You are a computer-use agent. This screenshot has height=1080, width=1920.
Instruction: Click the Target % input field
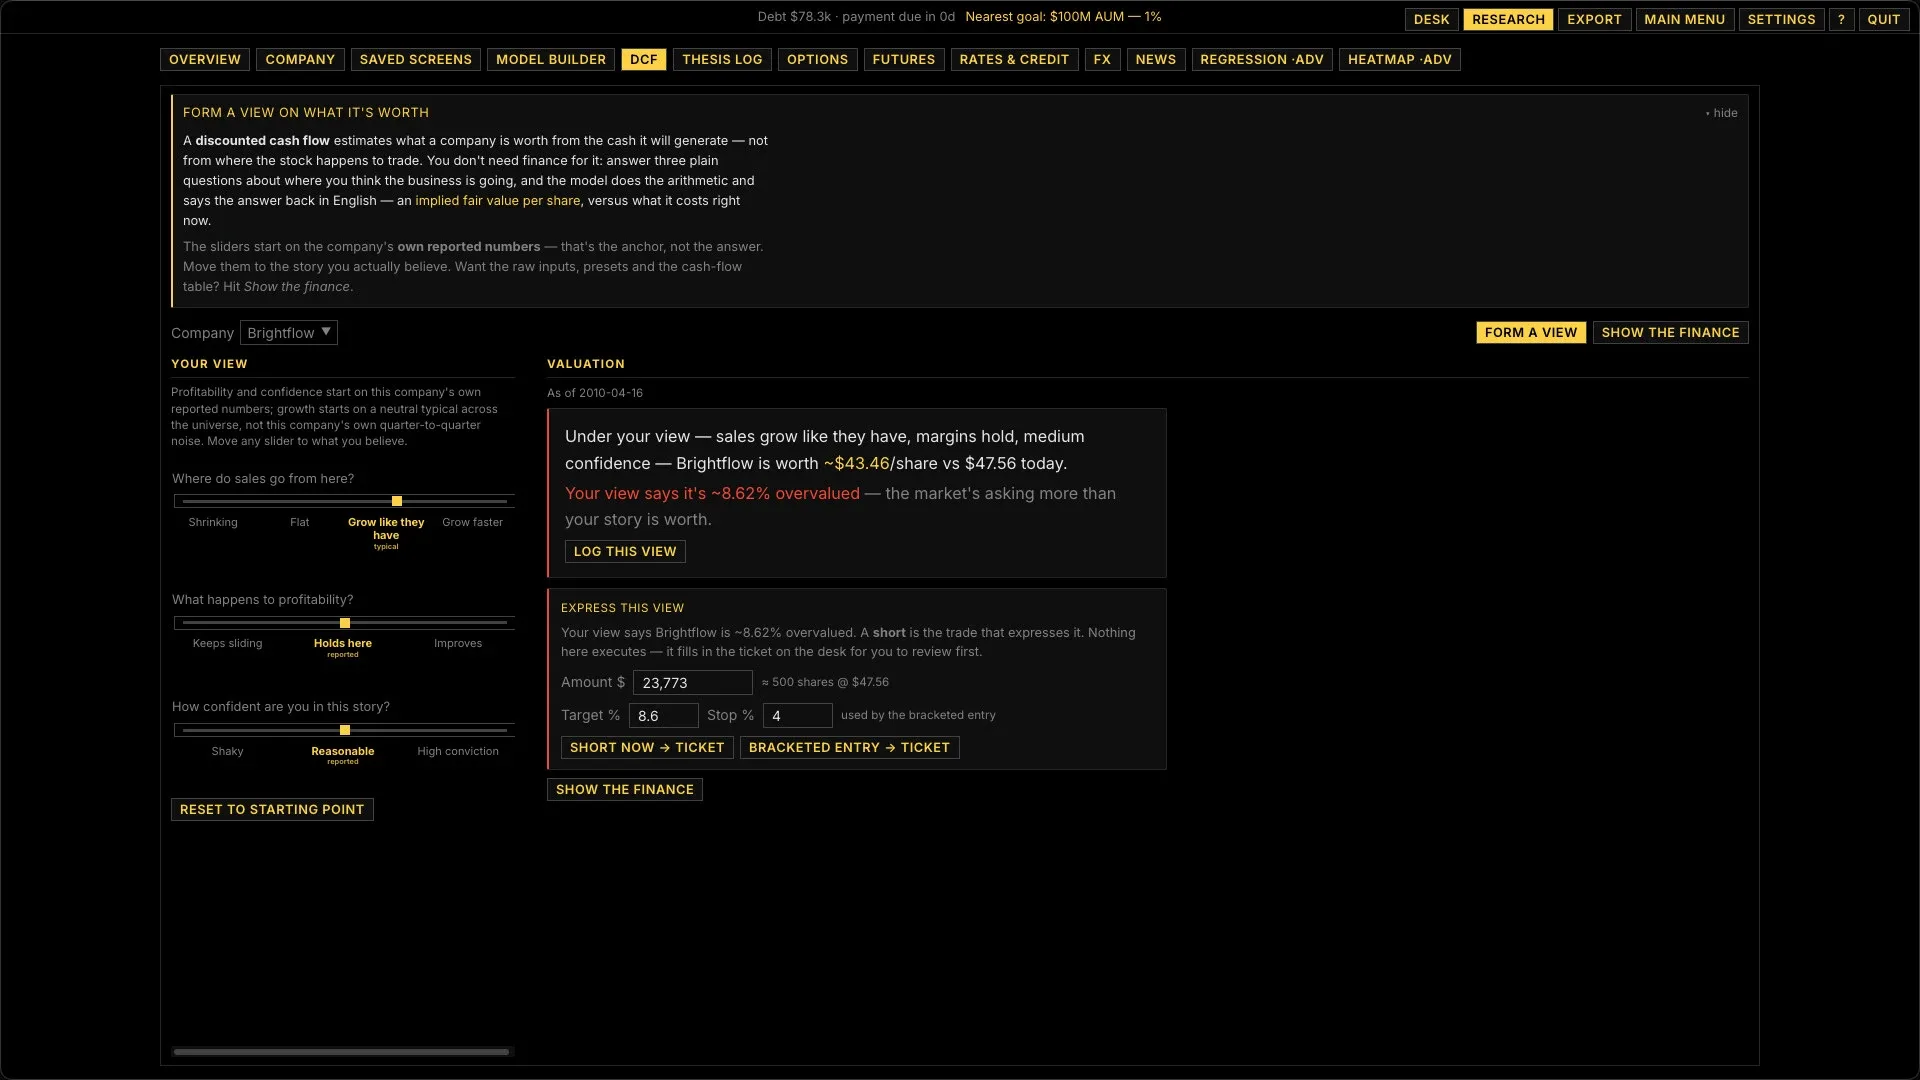664,716
